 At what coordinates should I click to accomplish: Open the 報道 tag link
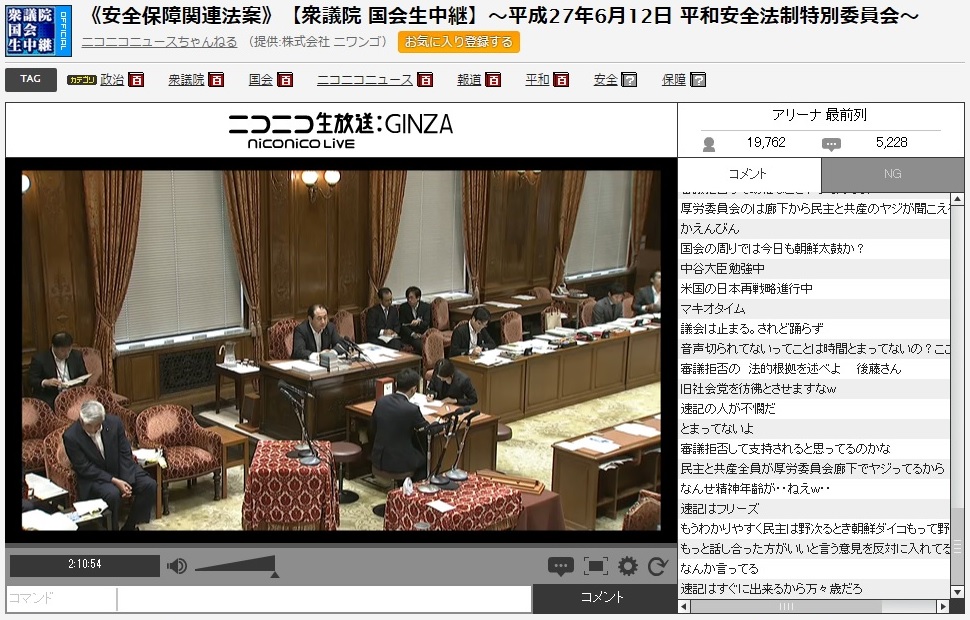(469, 79)
